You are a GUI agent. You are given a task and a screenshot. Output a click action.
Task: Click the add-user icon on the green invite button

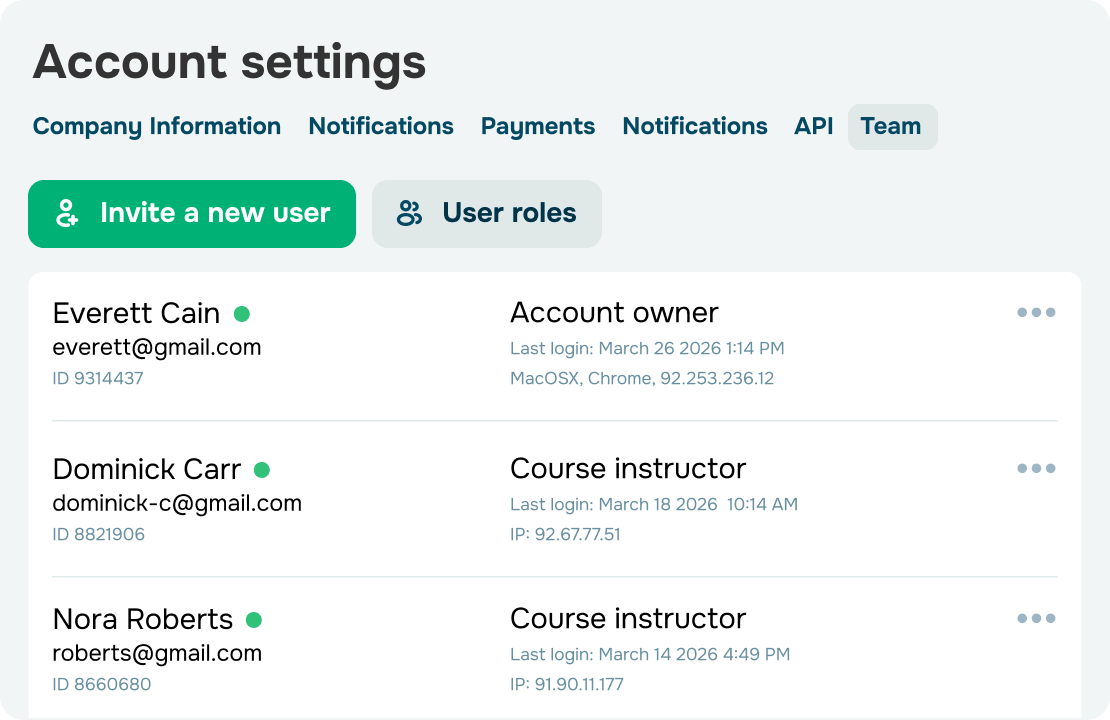66,212
